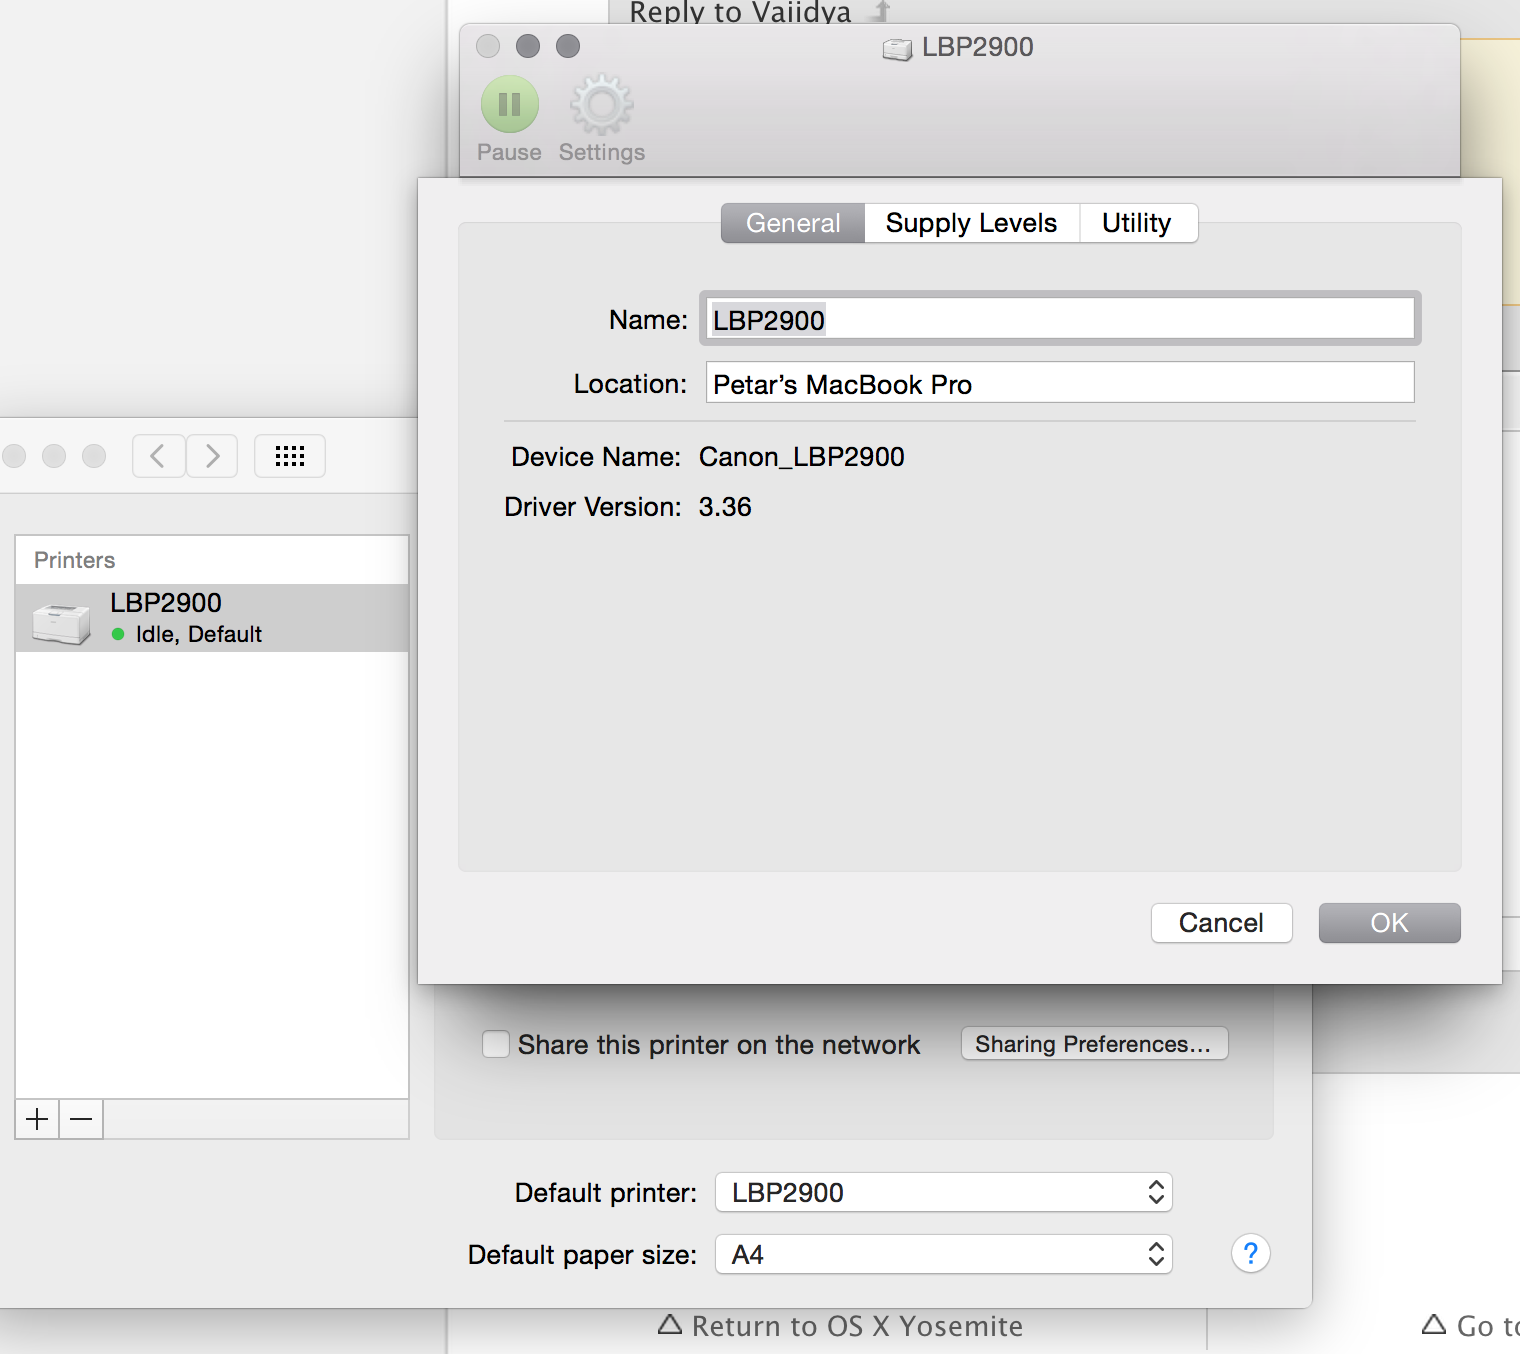
Task: Open the print queue Settings gear
Action: [x=601, y=104]
